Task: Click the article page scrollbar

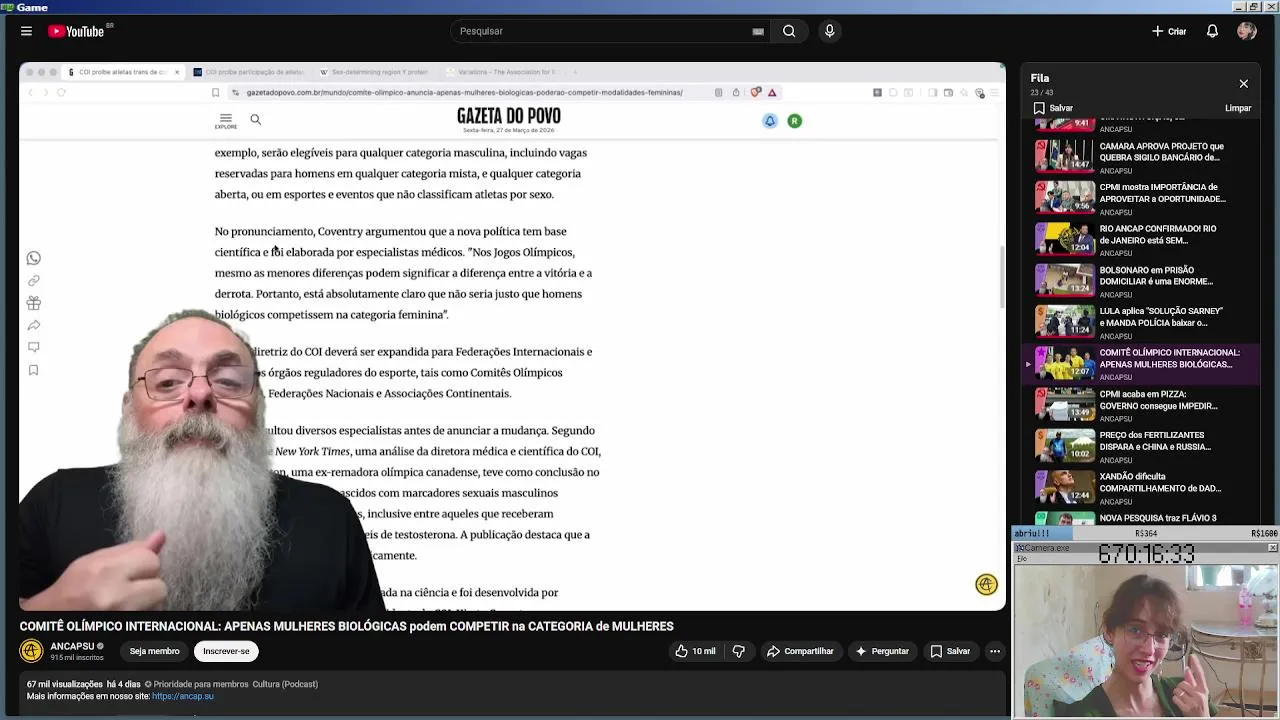Action: coord(1002,277)
